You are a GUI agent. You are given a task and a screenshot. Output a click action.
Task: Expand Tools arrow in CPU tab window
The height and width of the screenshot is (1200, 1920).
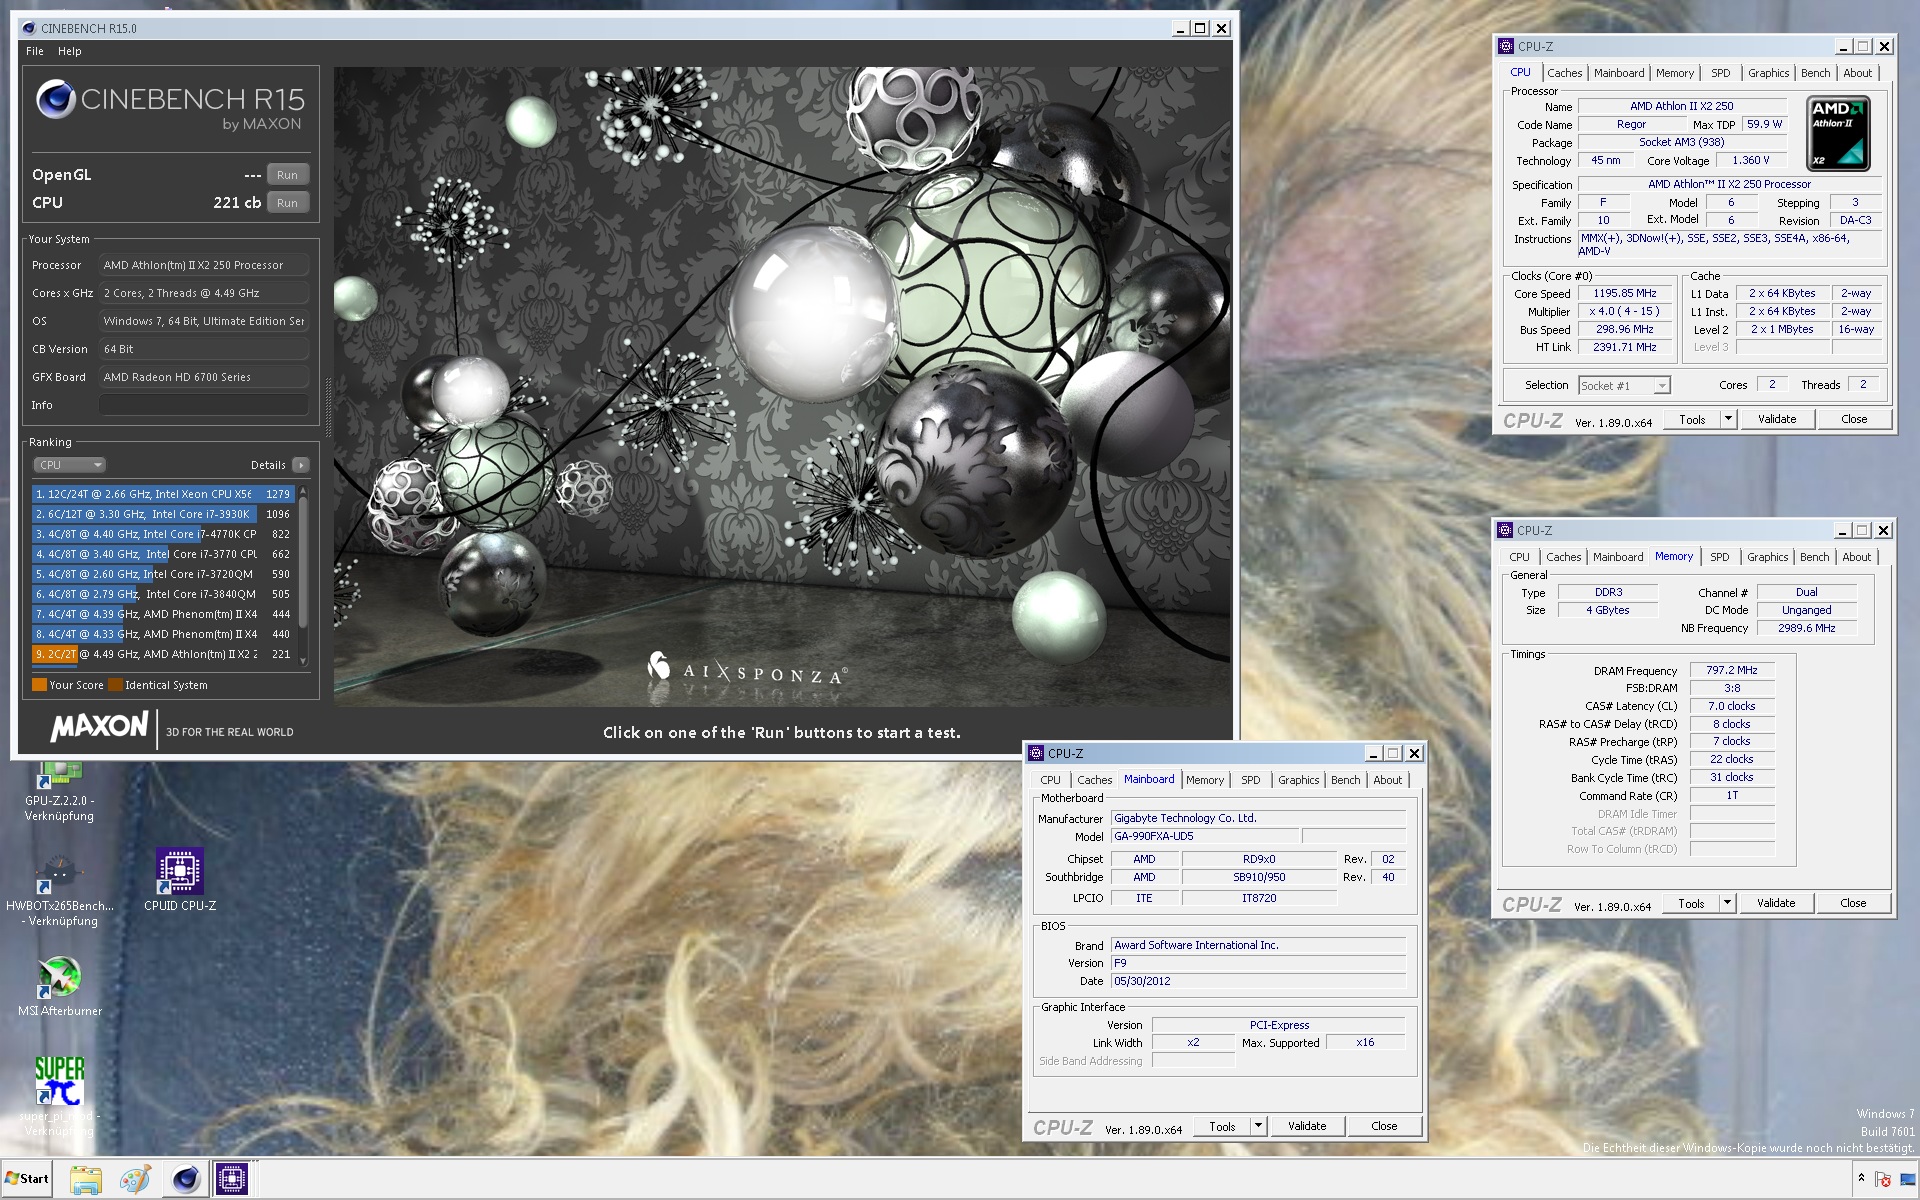pos(1727,419)
